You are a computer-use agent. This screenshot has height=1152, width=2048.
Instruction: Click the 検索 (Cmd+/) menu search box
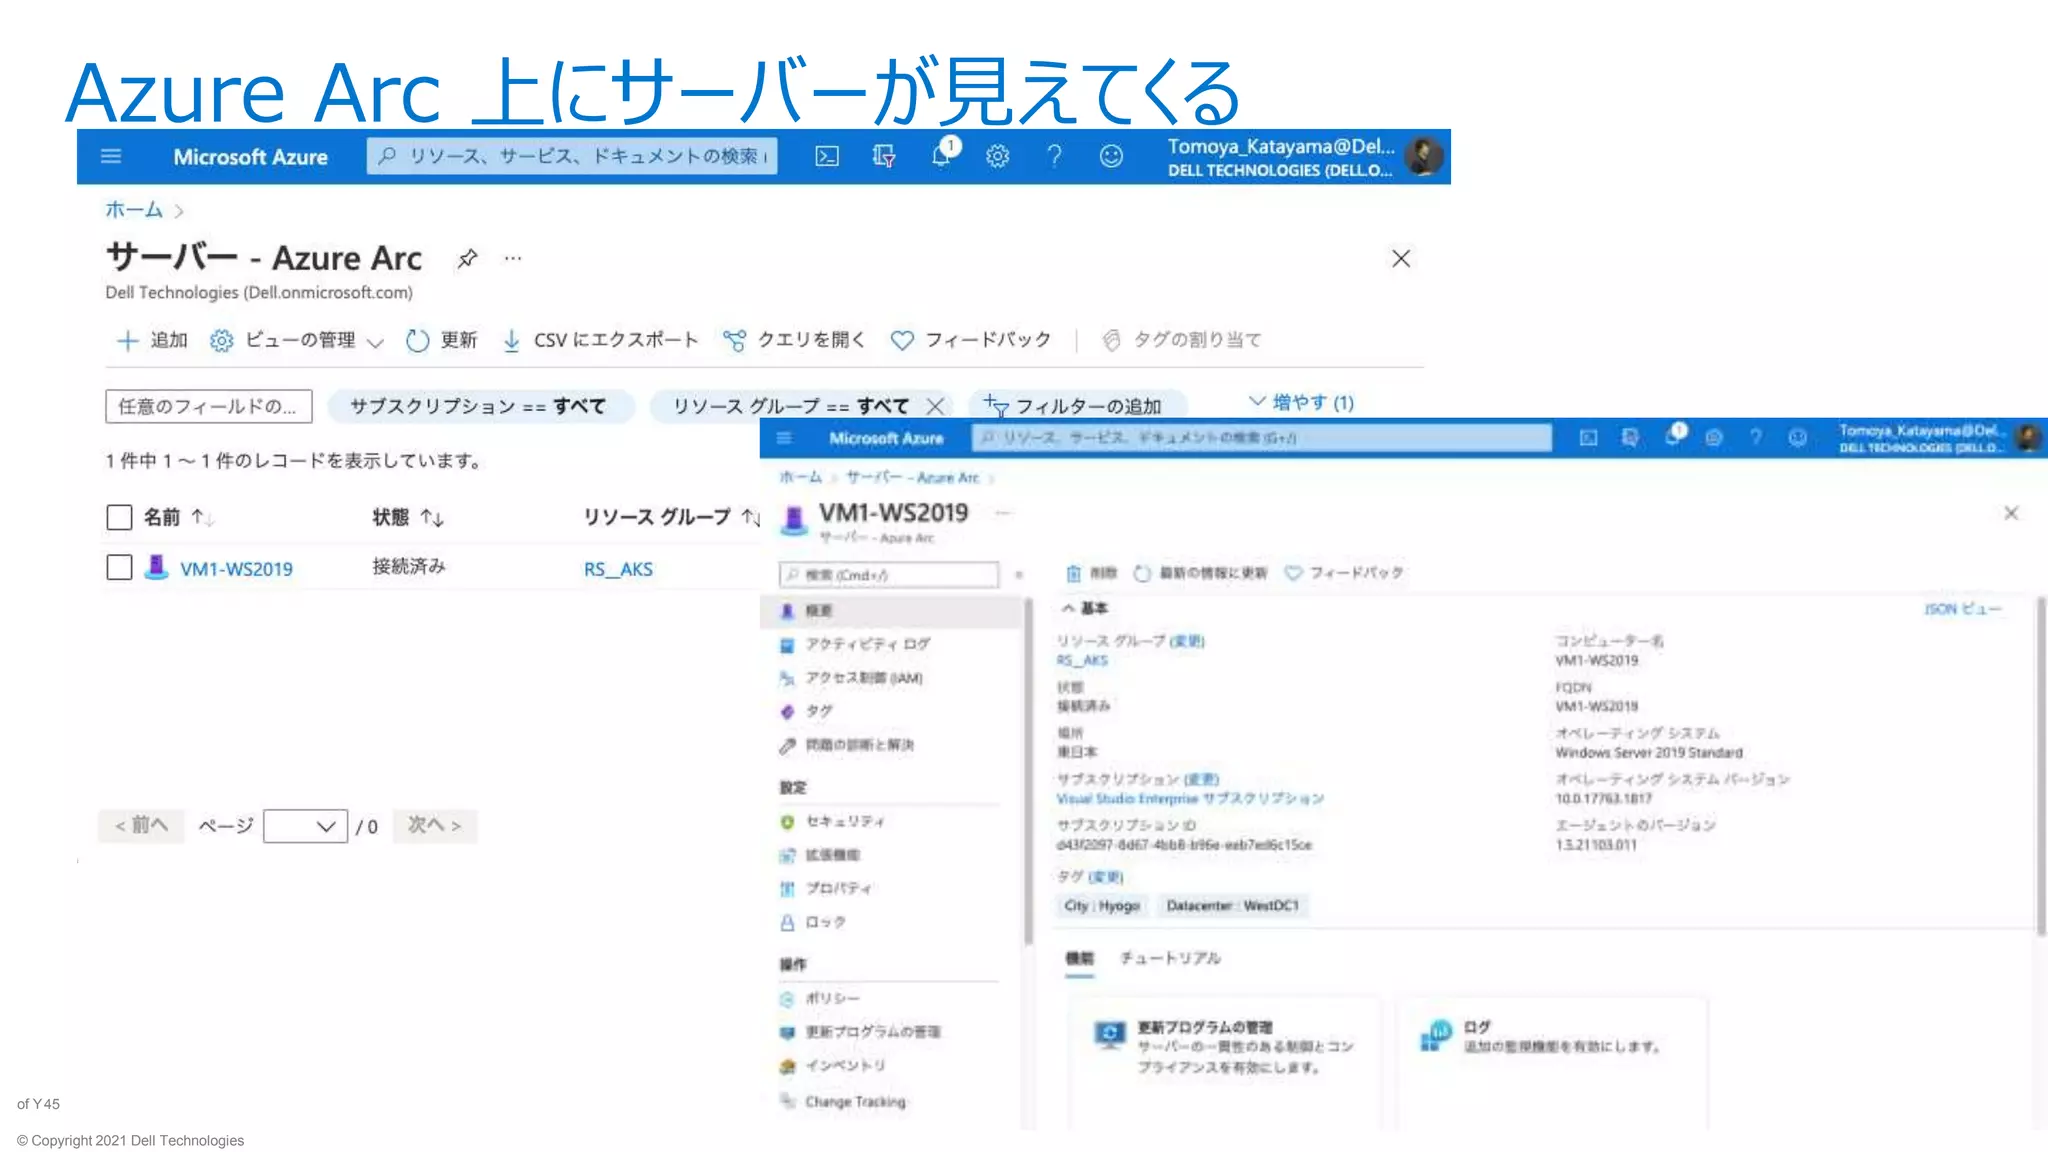pos(889,574)
